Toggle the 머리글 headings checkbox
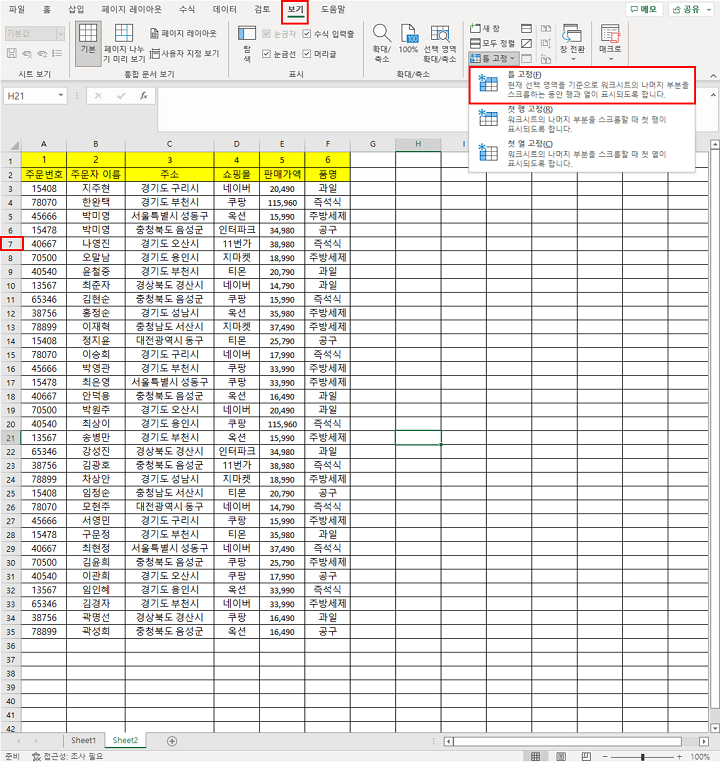The height and width of the screenshot is (762, 720). pos(307,53)
